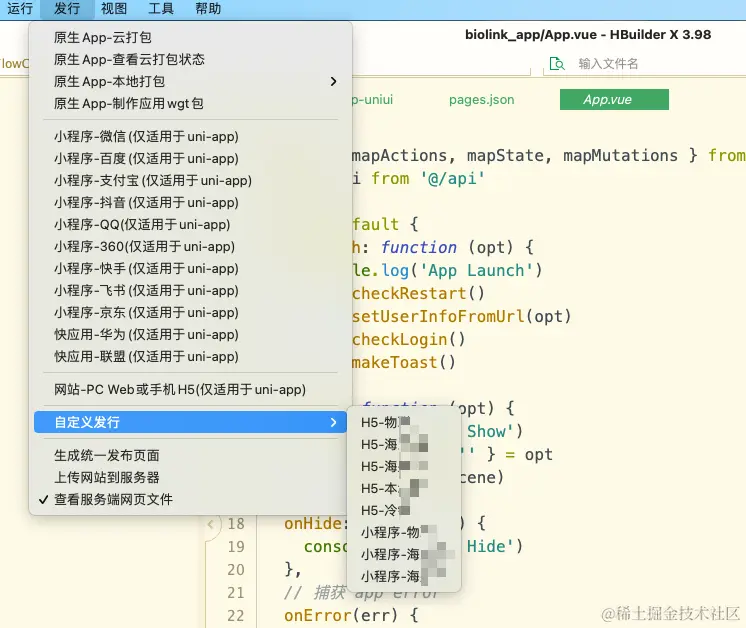Click the file search icon
Viewport: 746px width, 628px height.
pos(557,63)
